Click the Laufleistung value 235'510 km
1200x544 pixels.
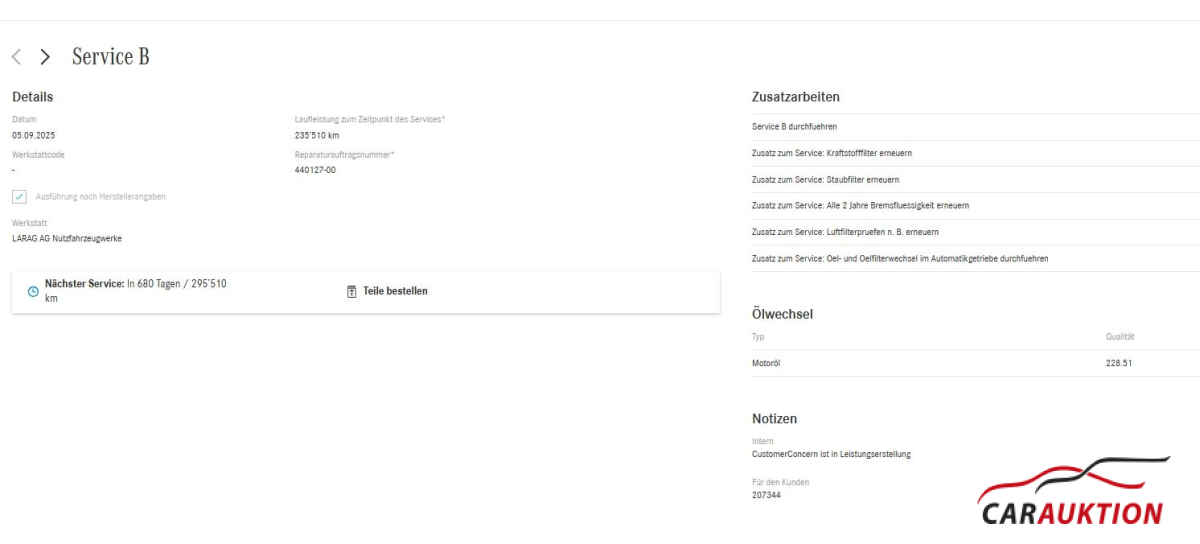coord(317,134)
